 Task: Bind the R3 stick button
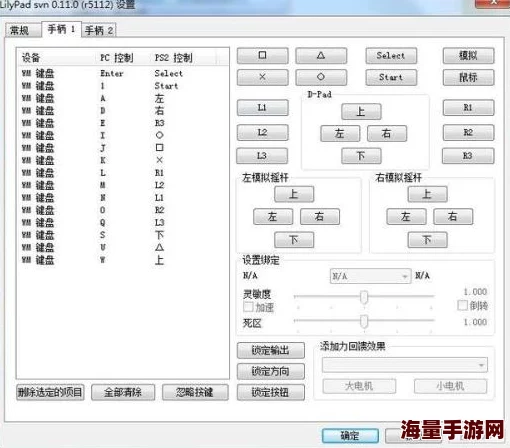point(468,156)
